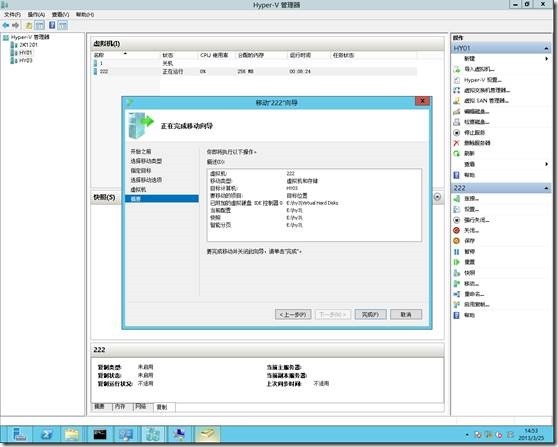Open the 查看(V) menu in the menu bar
This screenshot has width=558, height=447.
click(x=60, y=15)
